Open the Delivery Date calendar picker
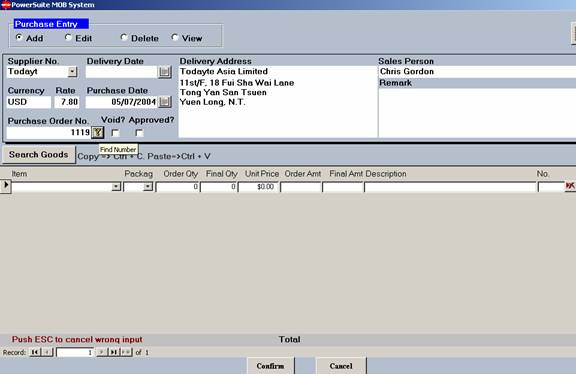Screen dimensions: 576x374 165,72
